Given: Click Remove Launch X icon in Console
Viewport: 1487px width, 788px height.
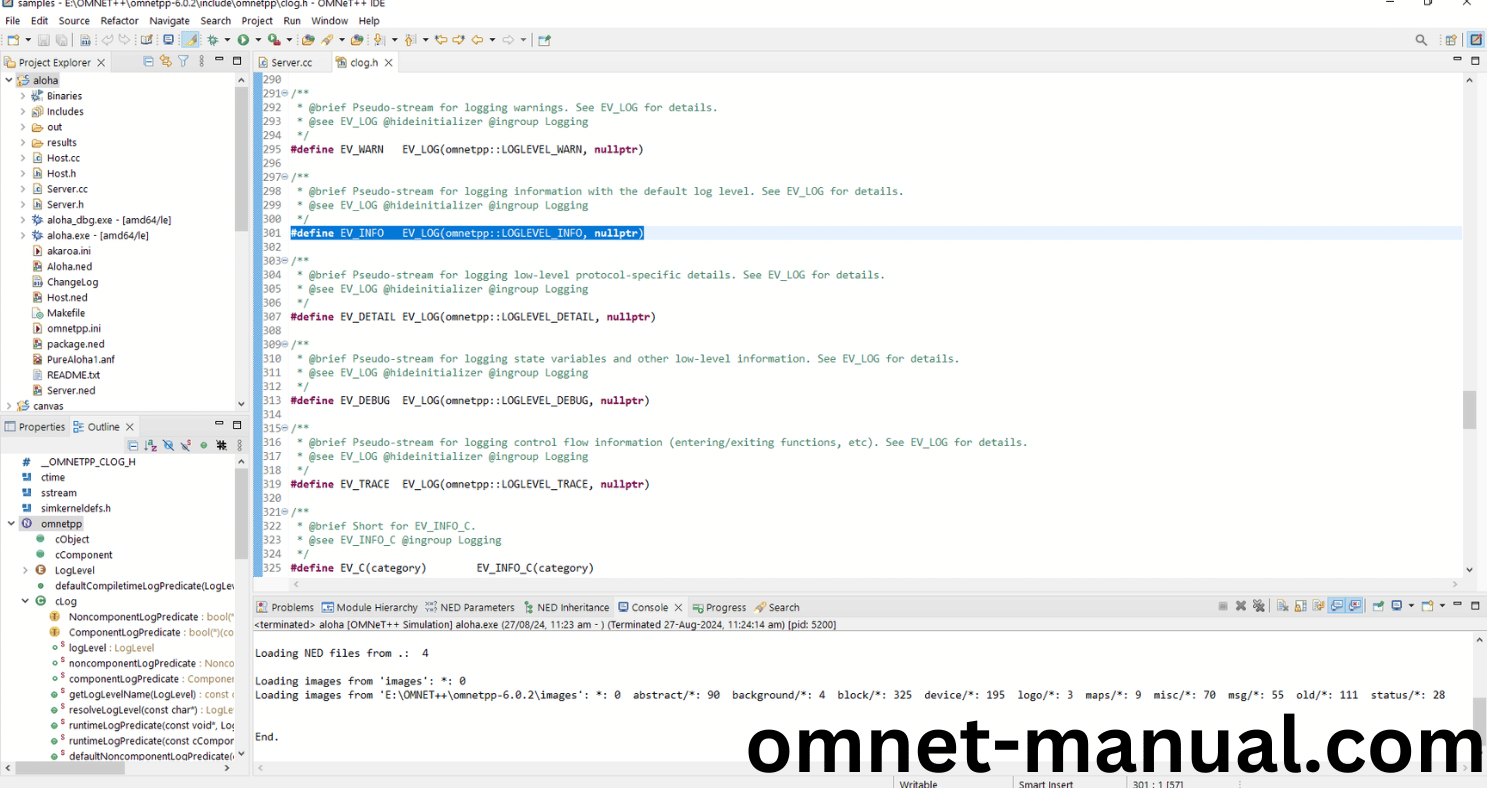Looking at the screenshot, I should tap(1241, 606).
